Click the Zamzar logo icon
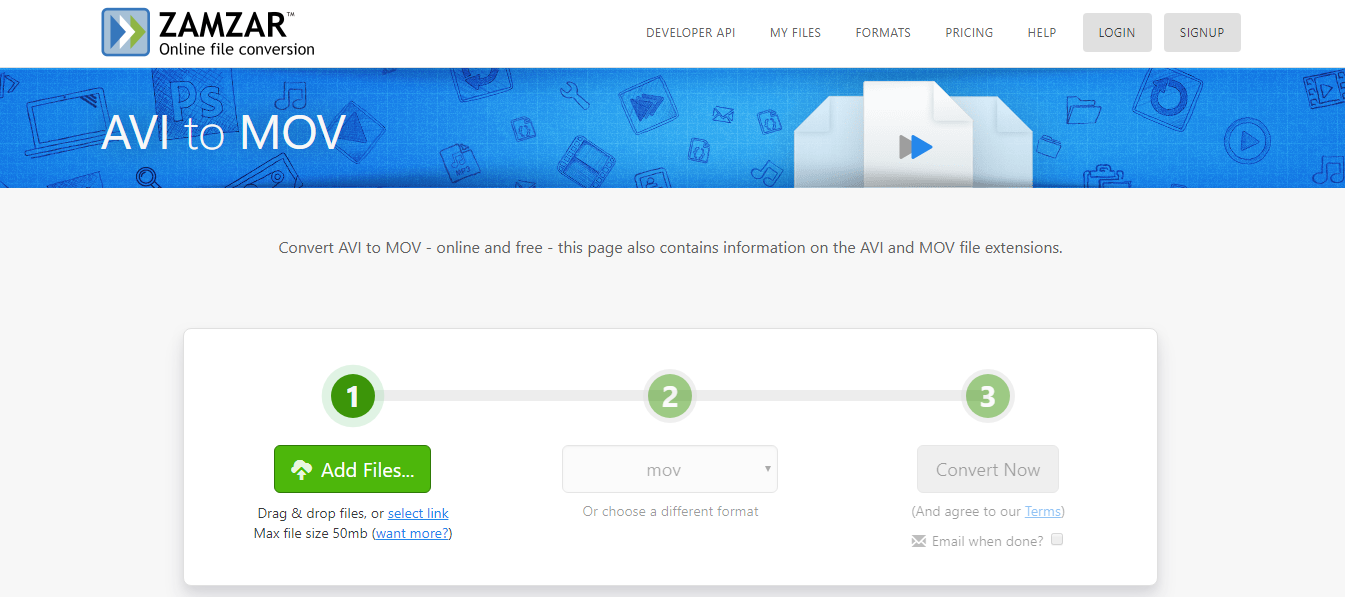Image resolution: width=1345 pixels, height=597 pixels. click(125, 32)
